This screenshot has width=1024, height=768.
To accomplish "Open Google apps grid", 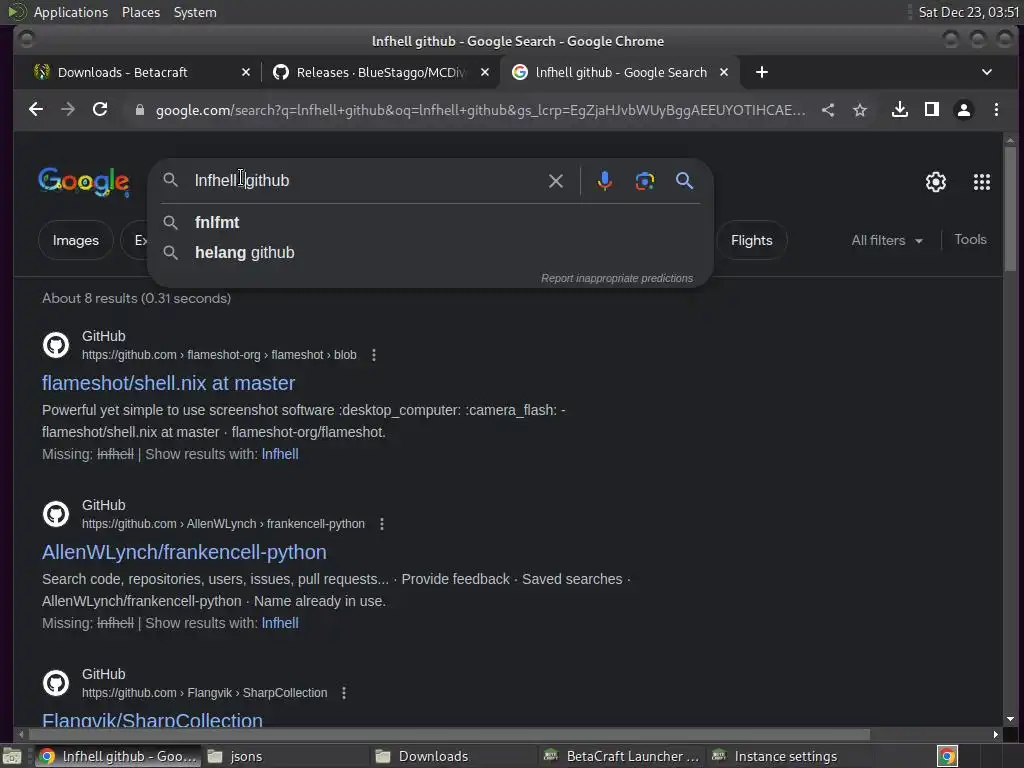I will tap(982, 182).
